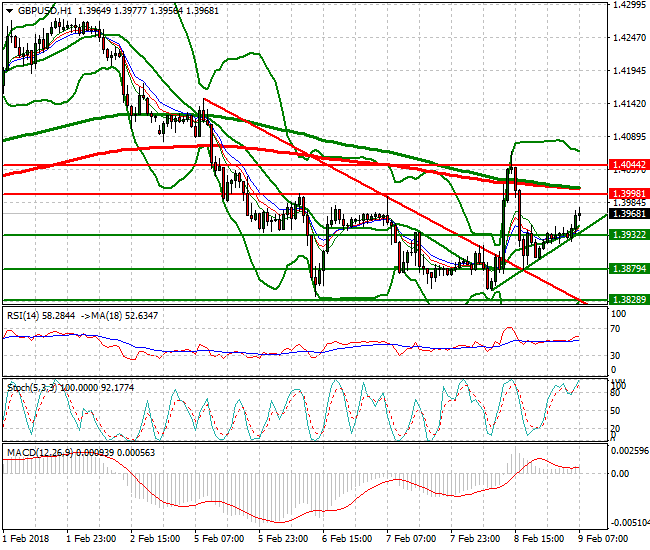Click the 1.39845 price scale value
Screen dimensions: 650x550
630,203
